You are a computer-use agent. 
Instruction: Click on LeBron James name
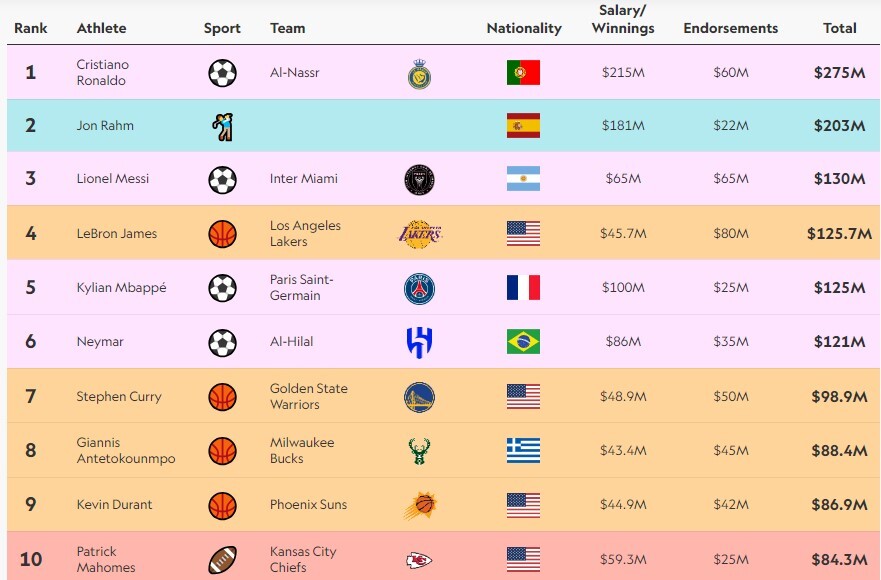(117, 234)
